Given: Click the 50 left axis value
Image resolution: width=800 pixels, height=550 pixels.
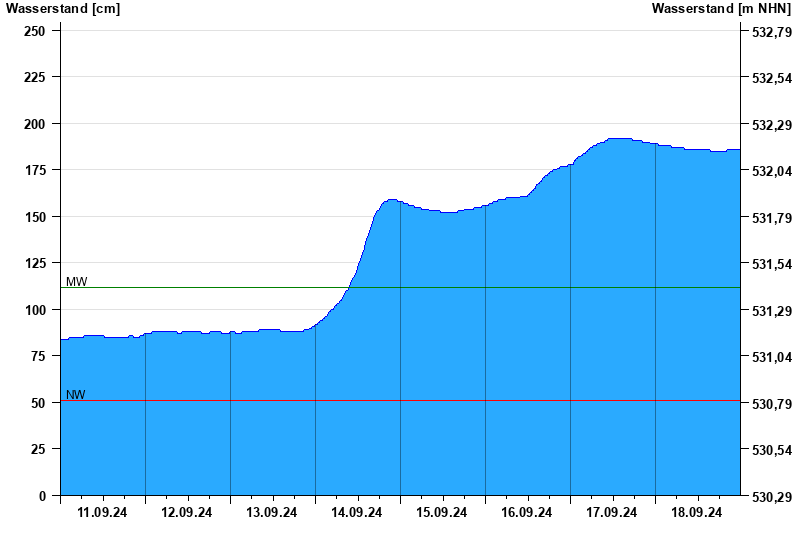Looking at the screenshot, I should point(38,403).
